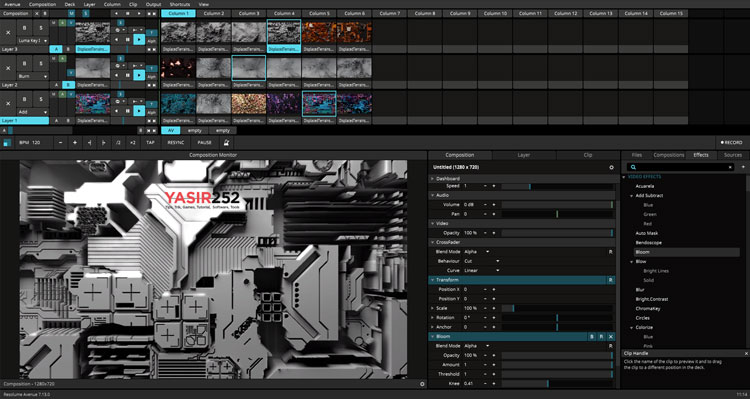The image size is (750, 399).
Task: Adjust the Knee slider of Bloom
Action: 557,384
